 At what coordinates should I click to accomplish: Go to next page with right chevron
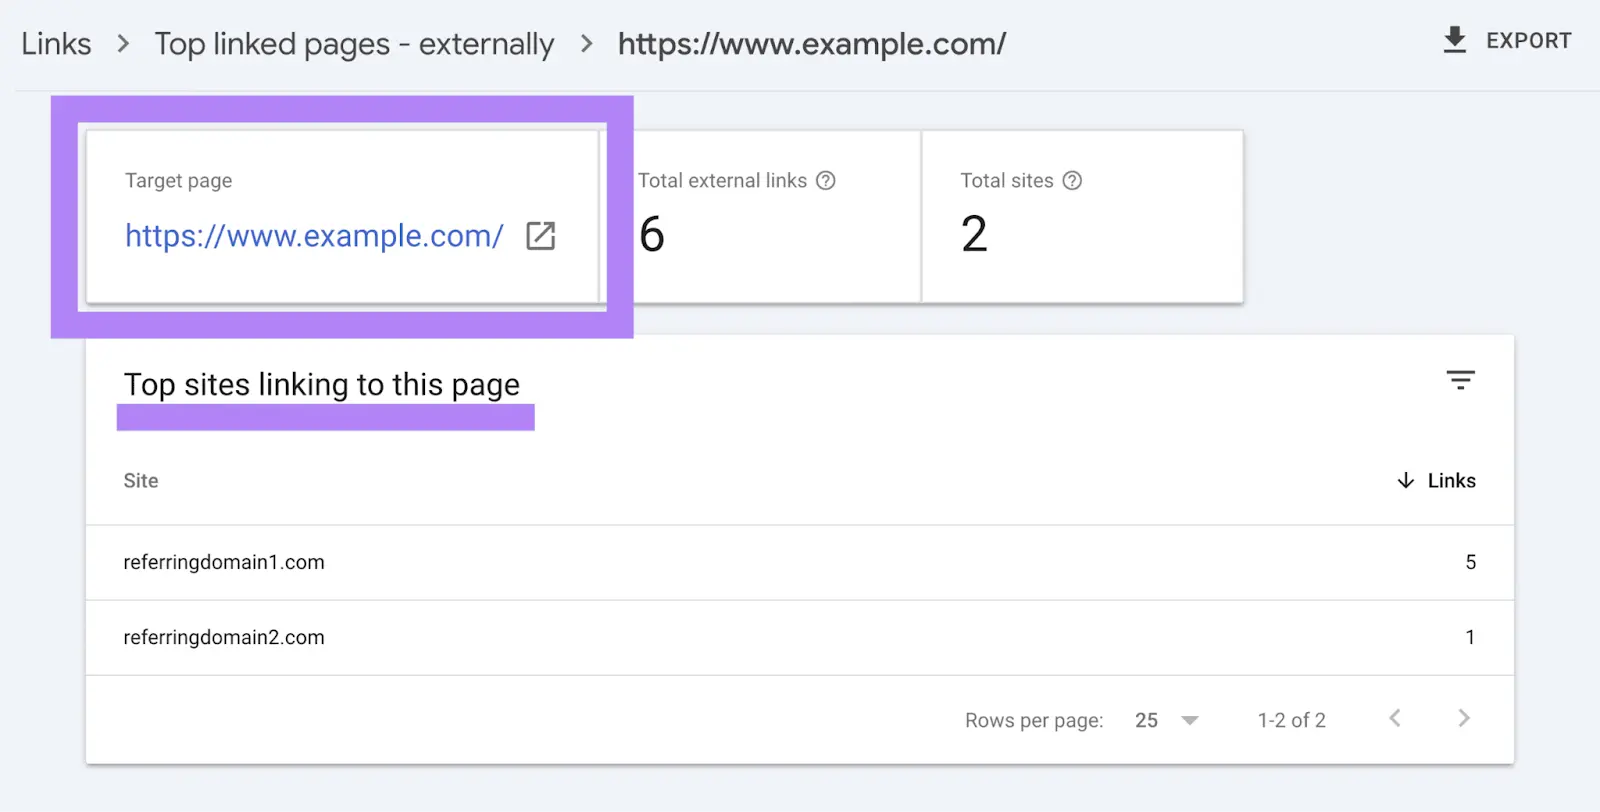coord(1464,718)
